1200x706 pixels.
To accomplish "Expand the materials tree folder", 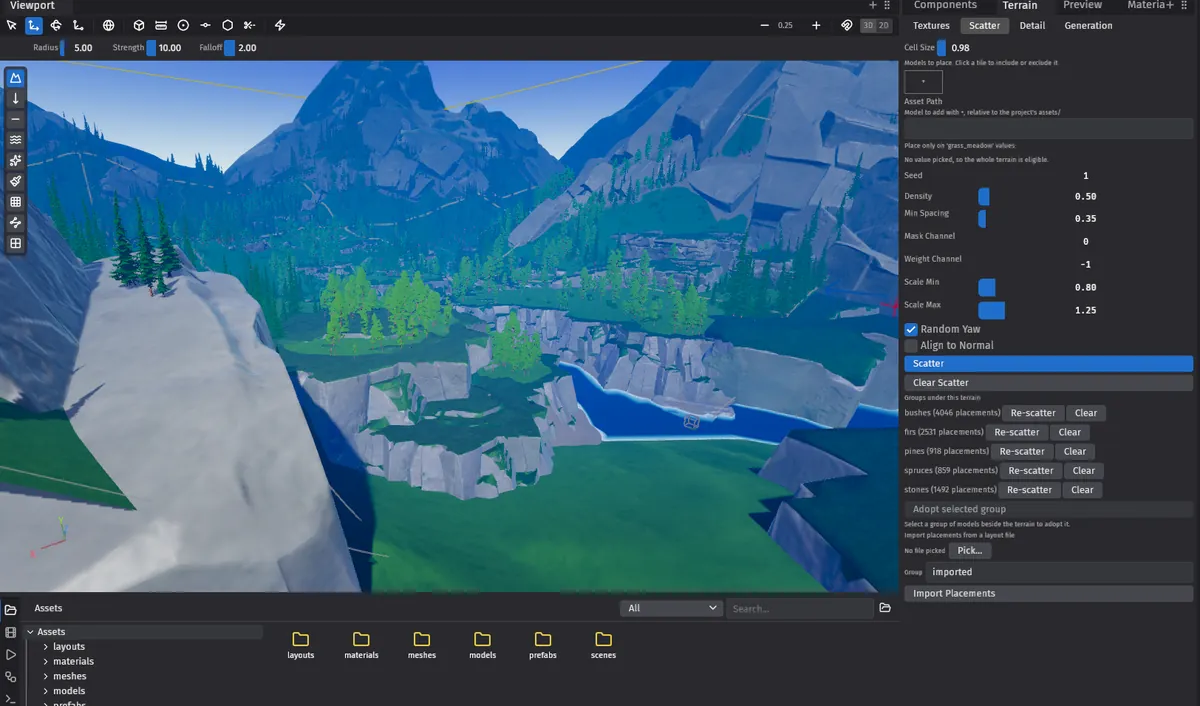I will tap(46, 661).
